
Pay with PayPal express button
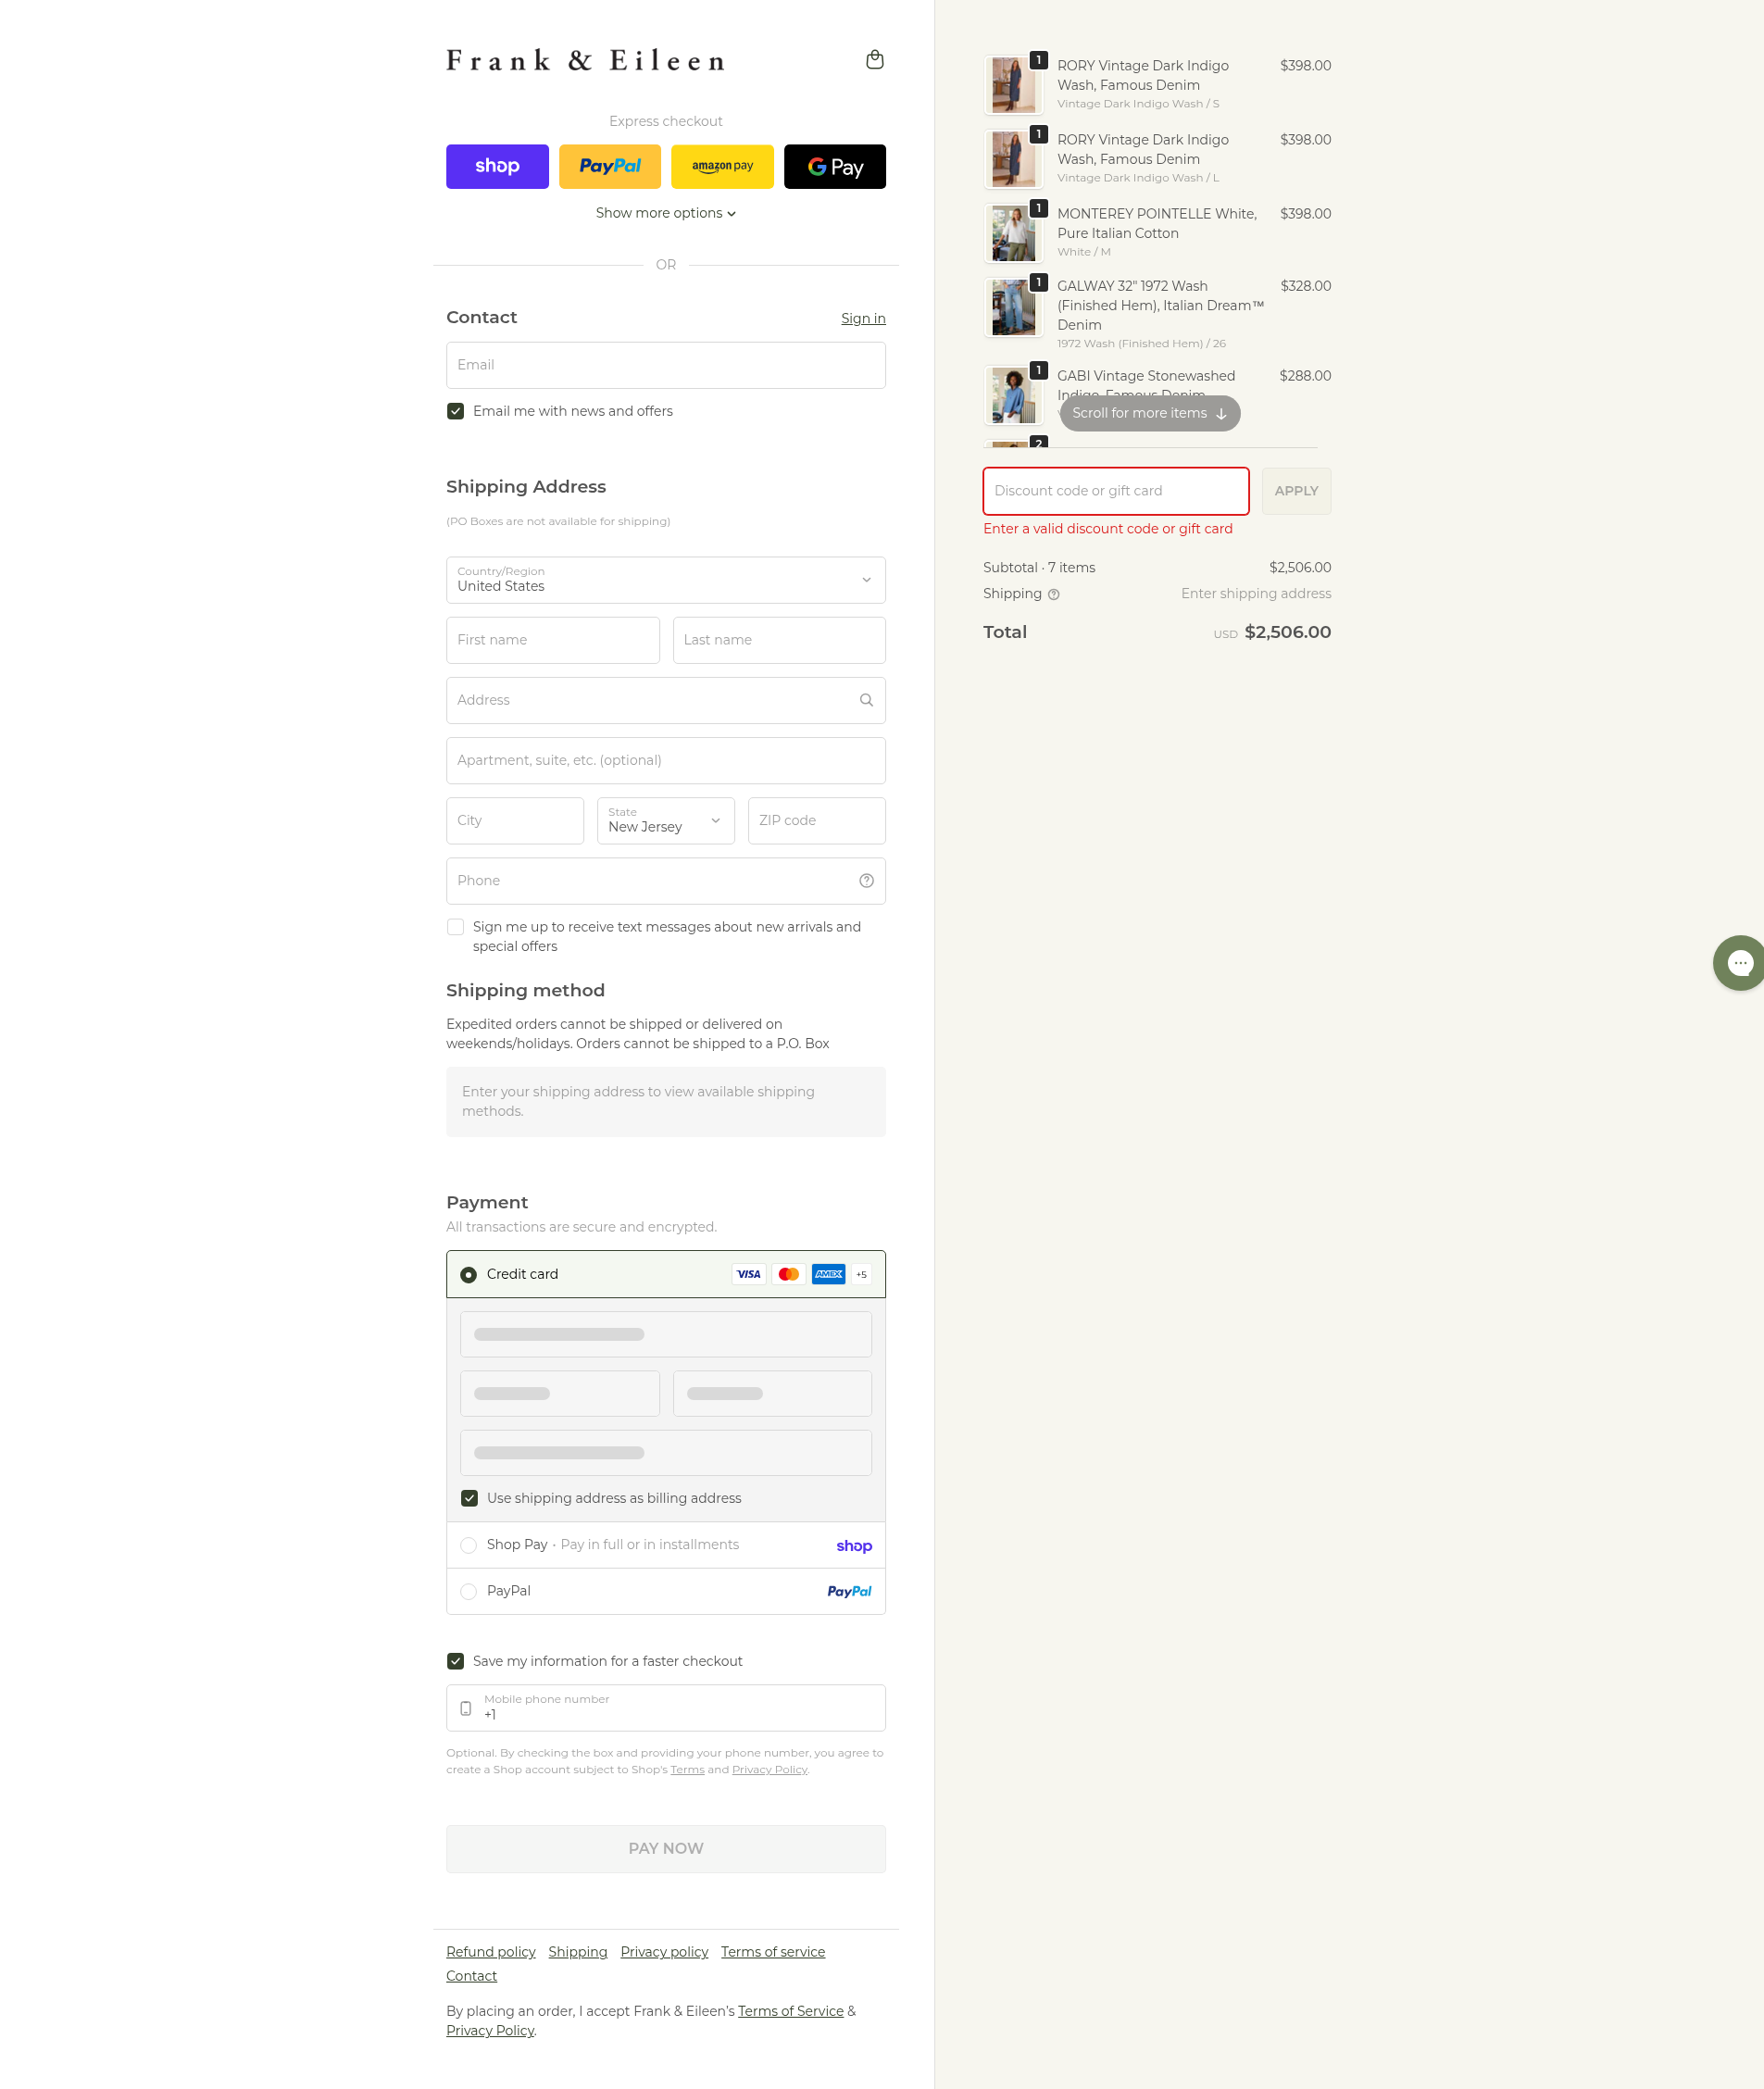pyautogui.click(x=609, y=166)
